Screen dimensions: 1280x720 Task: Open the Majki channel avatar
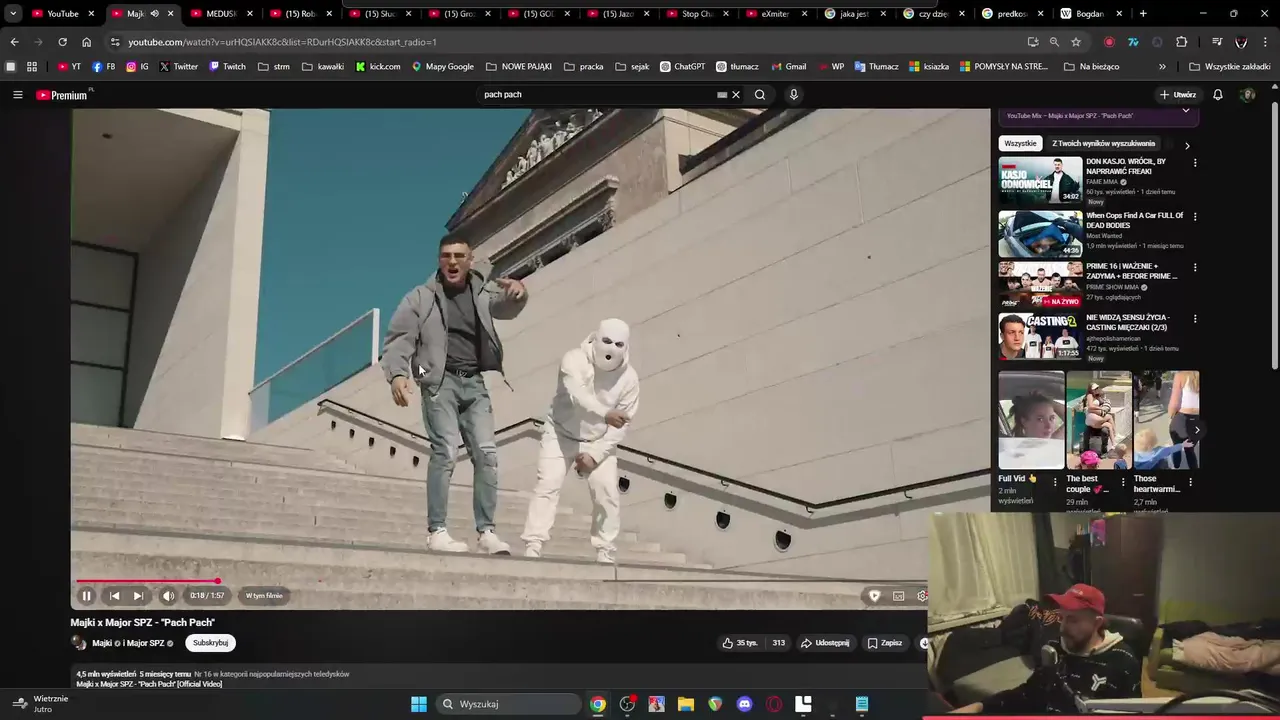coord(79,643)
